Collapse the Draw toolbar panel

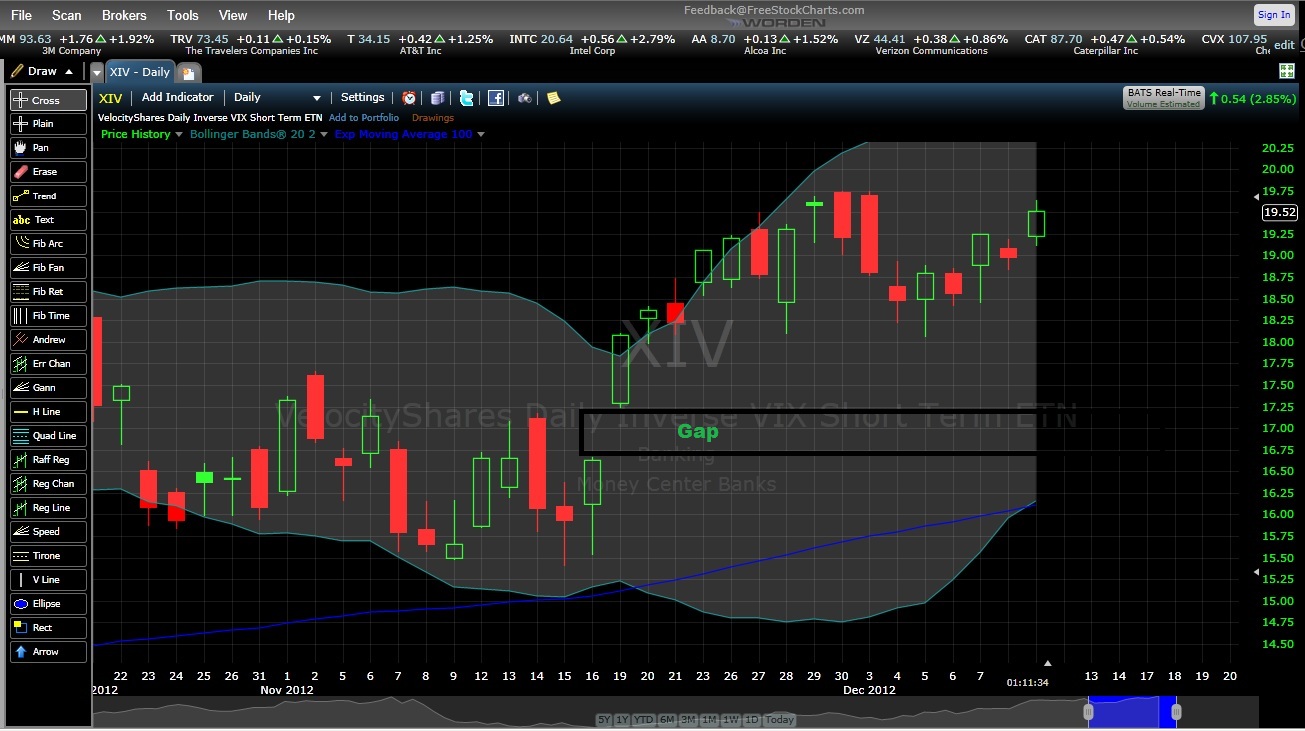click(x=68, y=72)
